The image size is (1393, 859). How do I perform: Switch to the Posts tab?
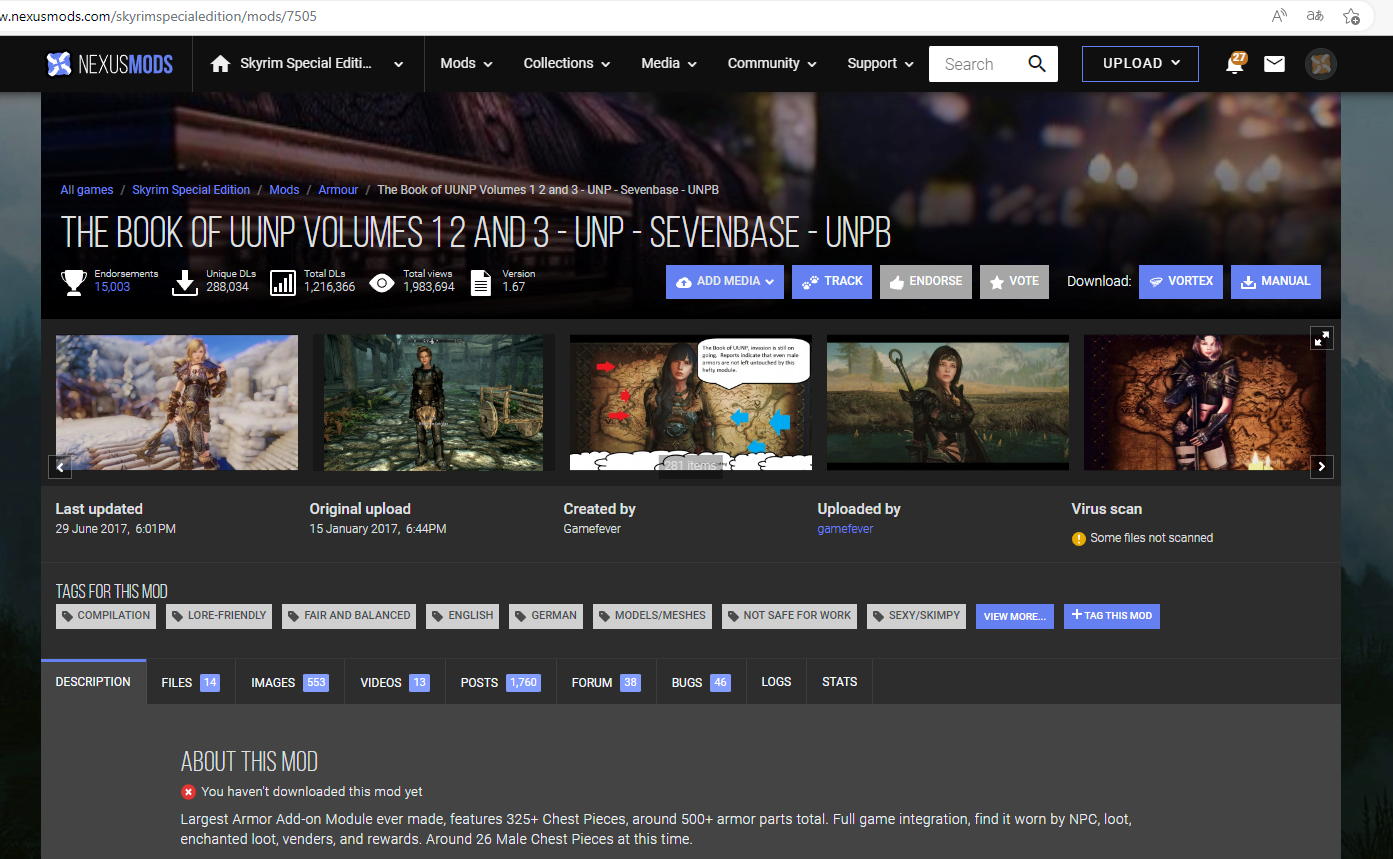pyautogui.click(x=500, y=682)
